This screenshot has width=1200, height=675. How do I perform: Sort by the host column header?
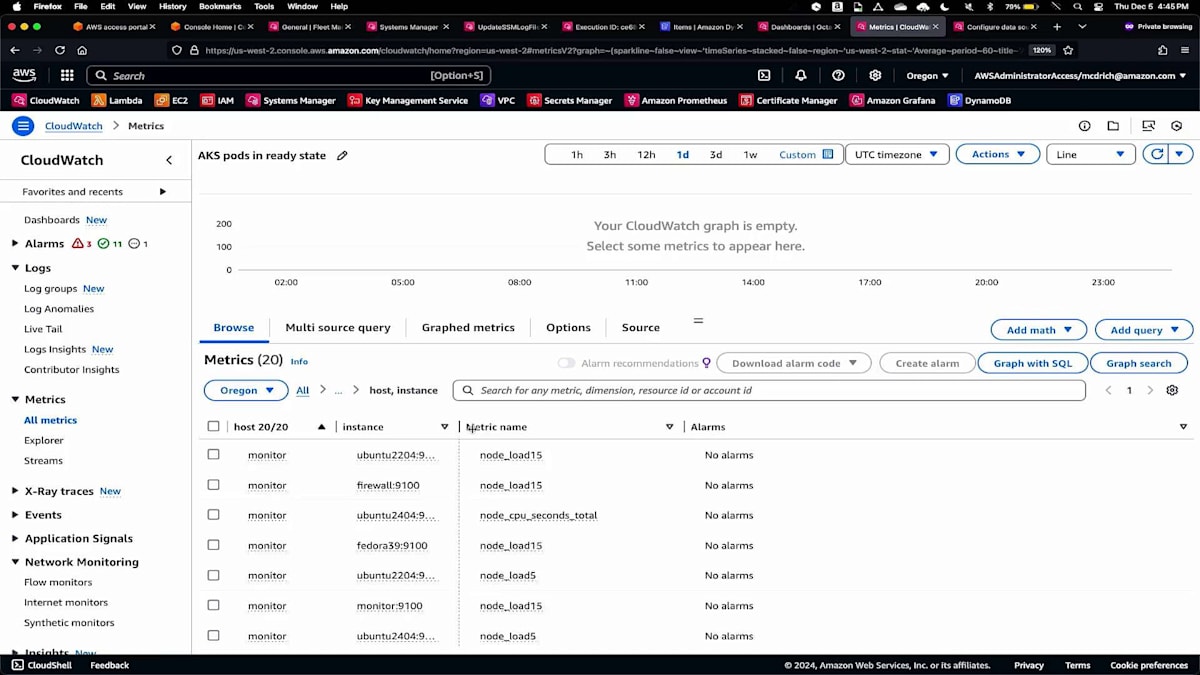(x=261, y=426)
